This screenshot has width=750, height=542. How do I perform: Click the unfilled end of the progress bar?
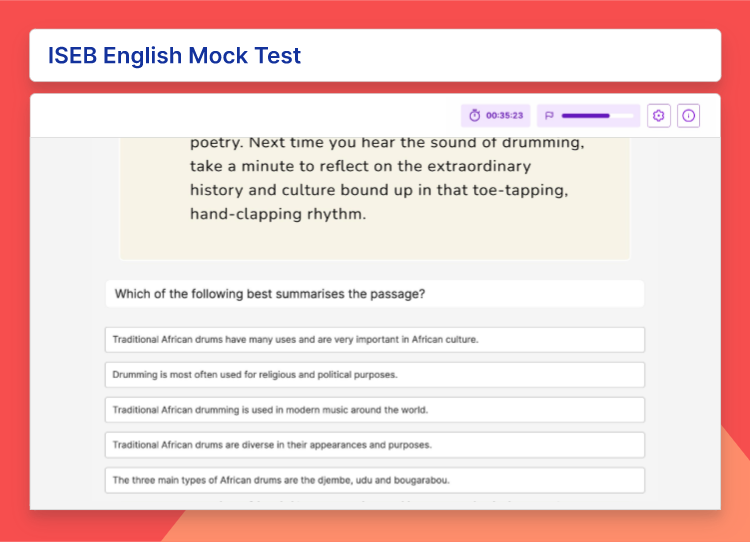621,115
